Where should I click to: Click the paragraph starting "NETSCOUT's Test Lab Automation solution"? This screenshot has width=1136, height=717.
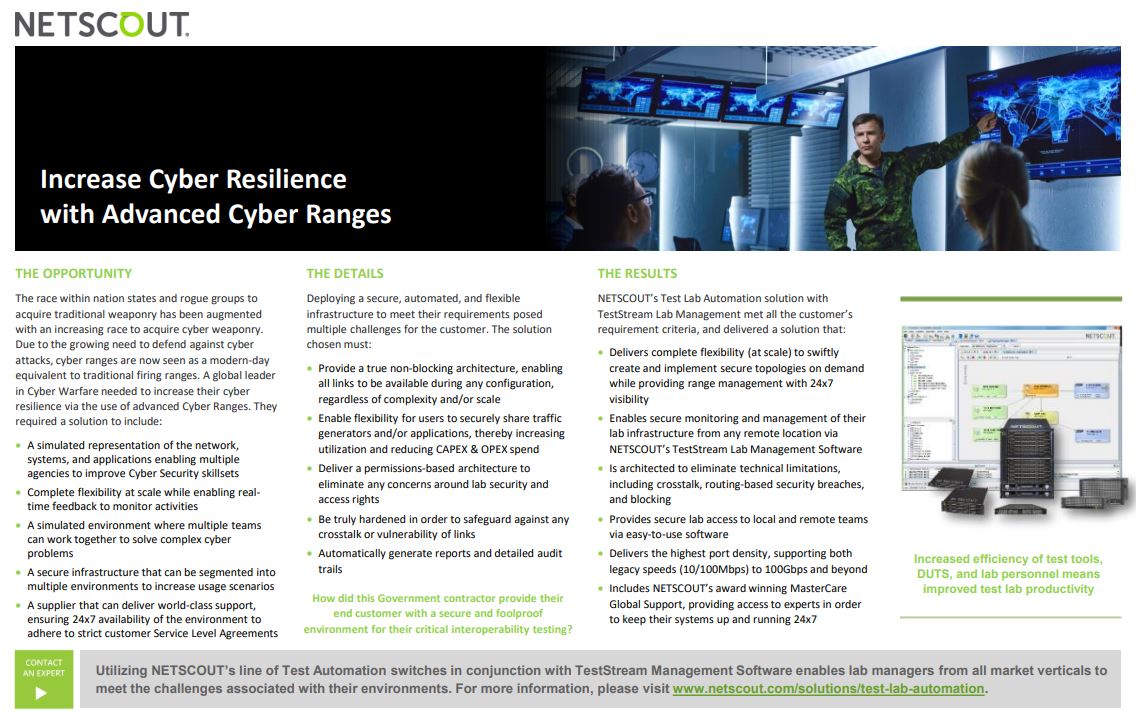coord(725,314)
